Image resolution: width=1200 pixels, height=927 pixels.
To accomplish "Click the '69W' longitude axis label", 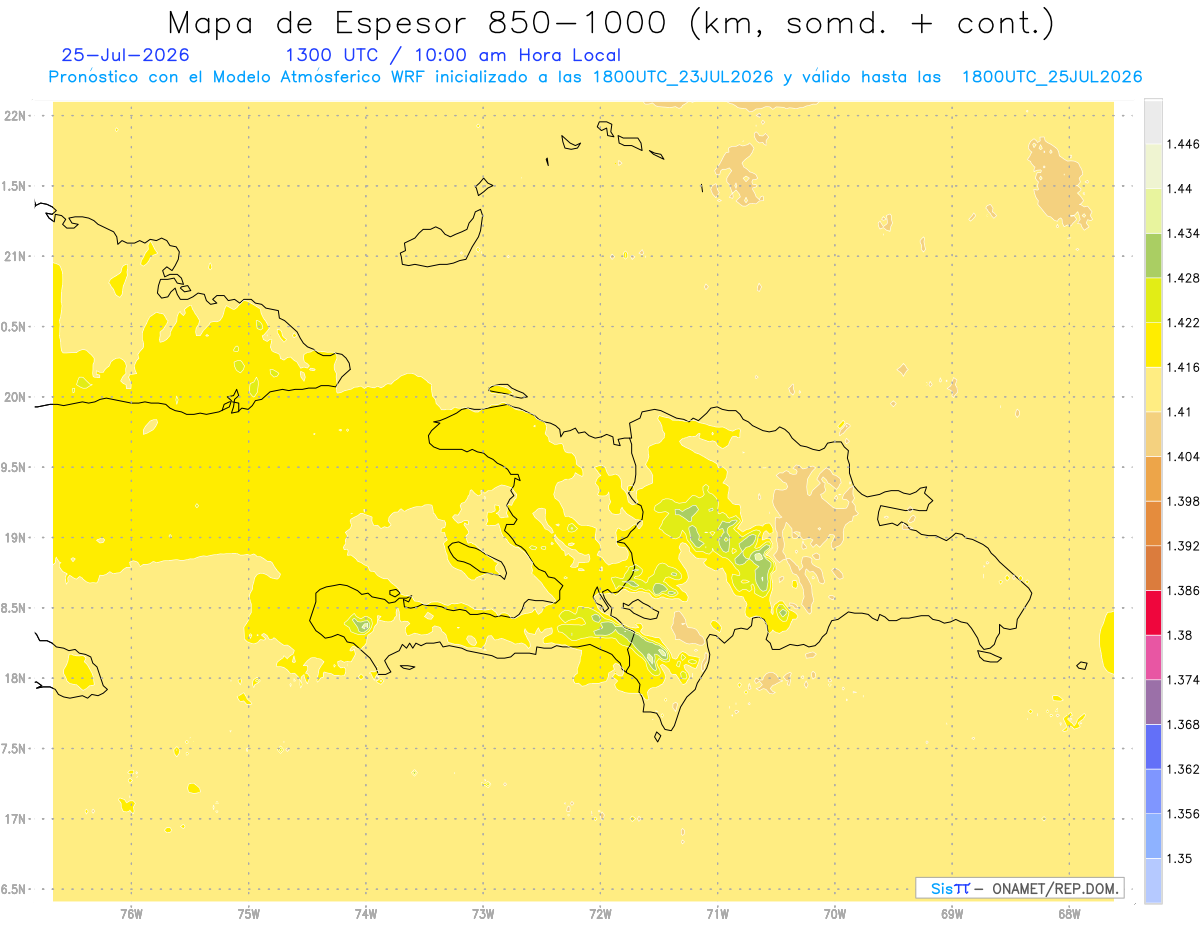I will 952,912.
